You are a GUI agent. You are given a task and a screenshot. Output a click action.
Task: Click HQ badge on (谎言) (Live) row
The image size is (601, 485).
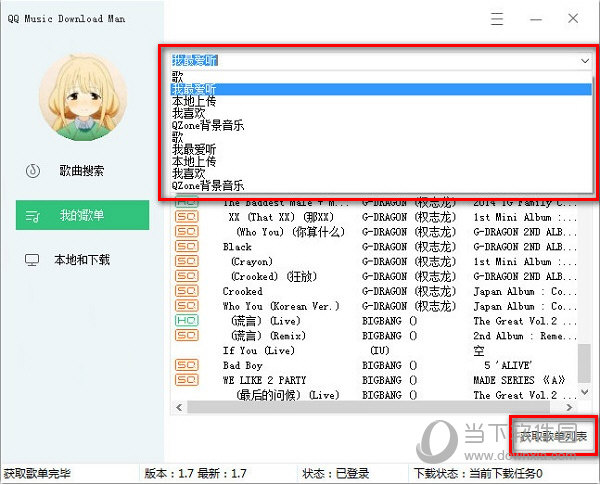[x=187, y=321]
